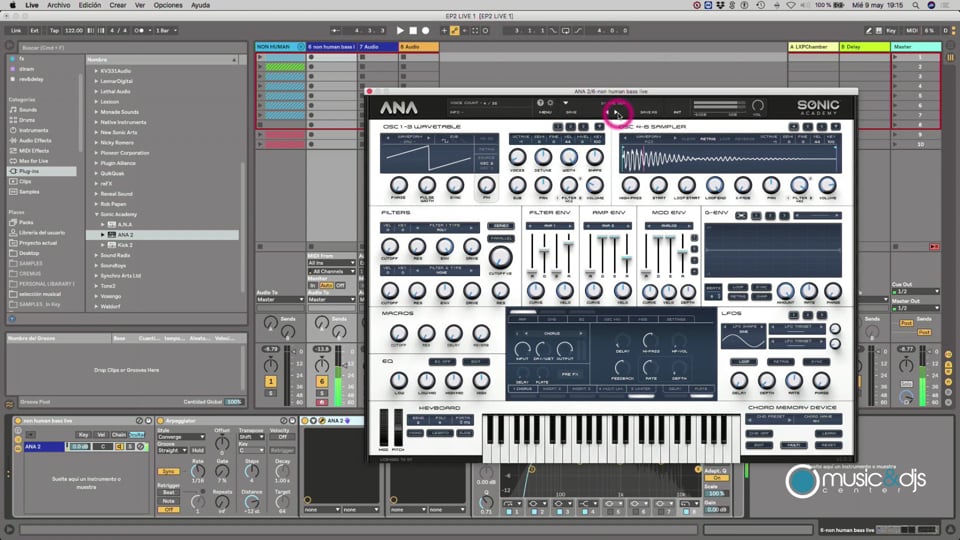Select Samples category in browser

tap(29, 192)
